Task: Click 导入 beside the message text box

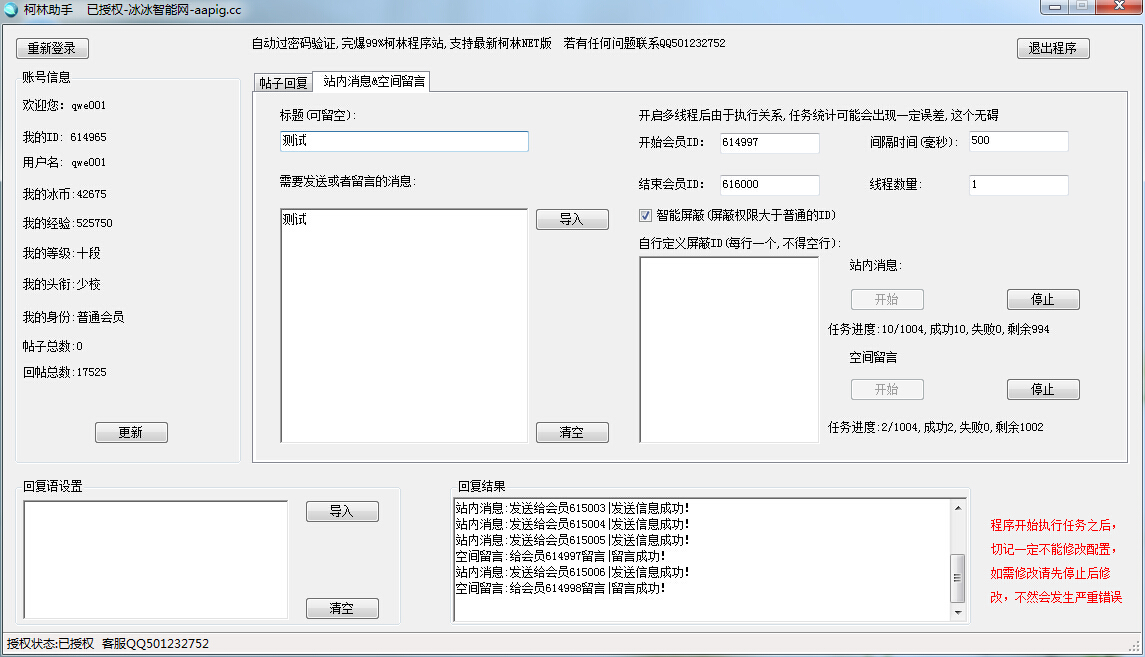Action: [572, 219]
